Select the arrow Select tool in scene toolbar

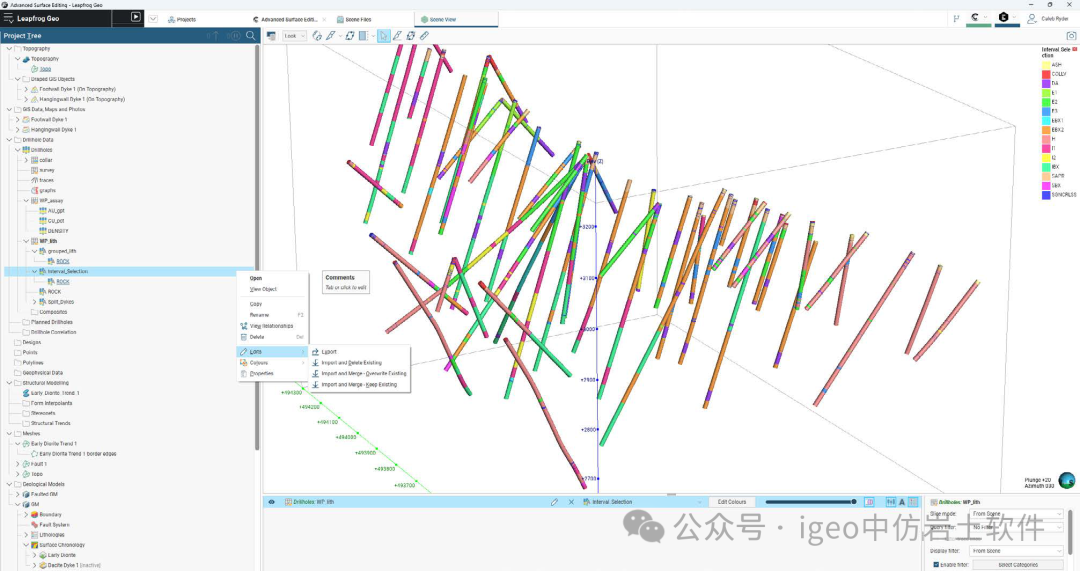click(383, 36)
